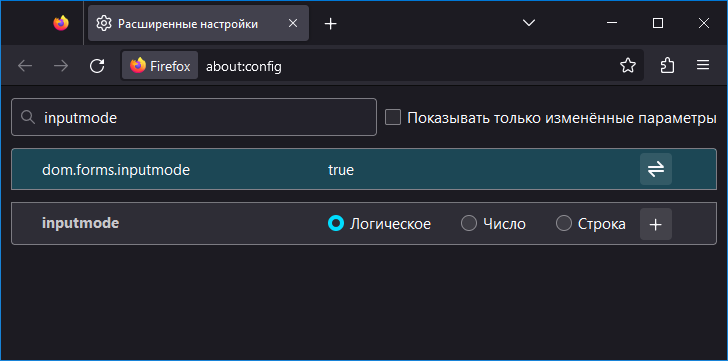Open a new tab with plus button
The image size is (728, 361).
(x=330, y=24)
